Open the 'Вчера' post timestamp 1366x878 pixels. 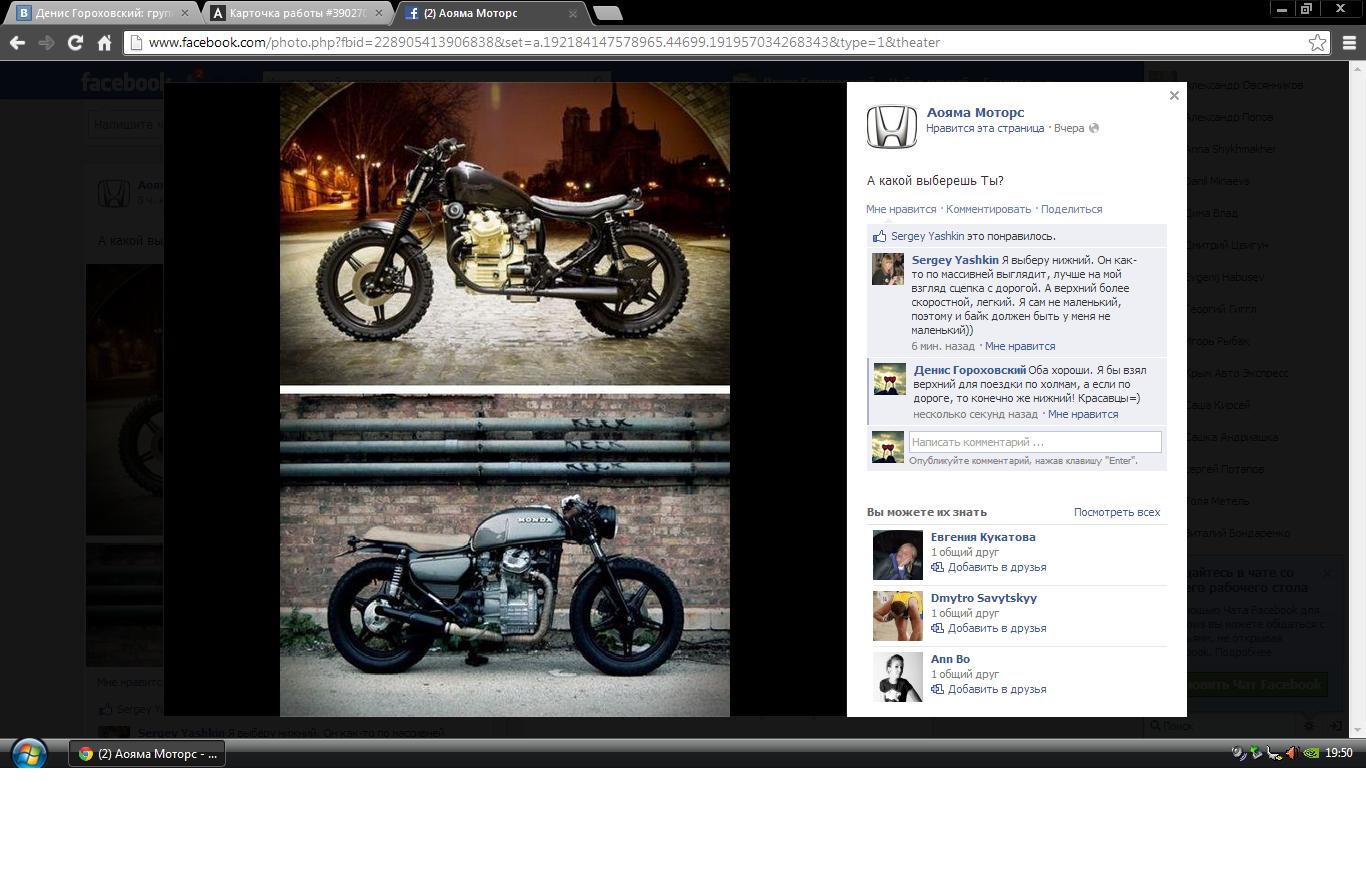[1069, 128]
